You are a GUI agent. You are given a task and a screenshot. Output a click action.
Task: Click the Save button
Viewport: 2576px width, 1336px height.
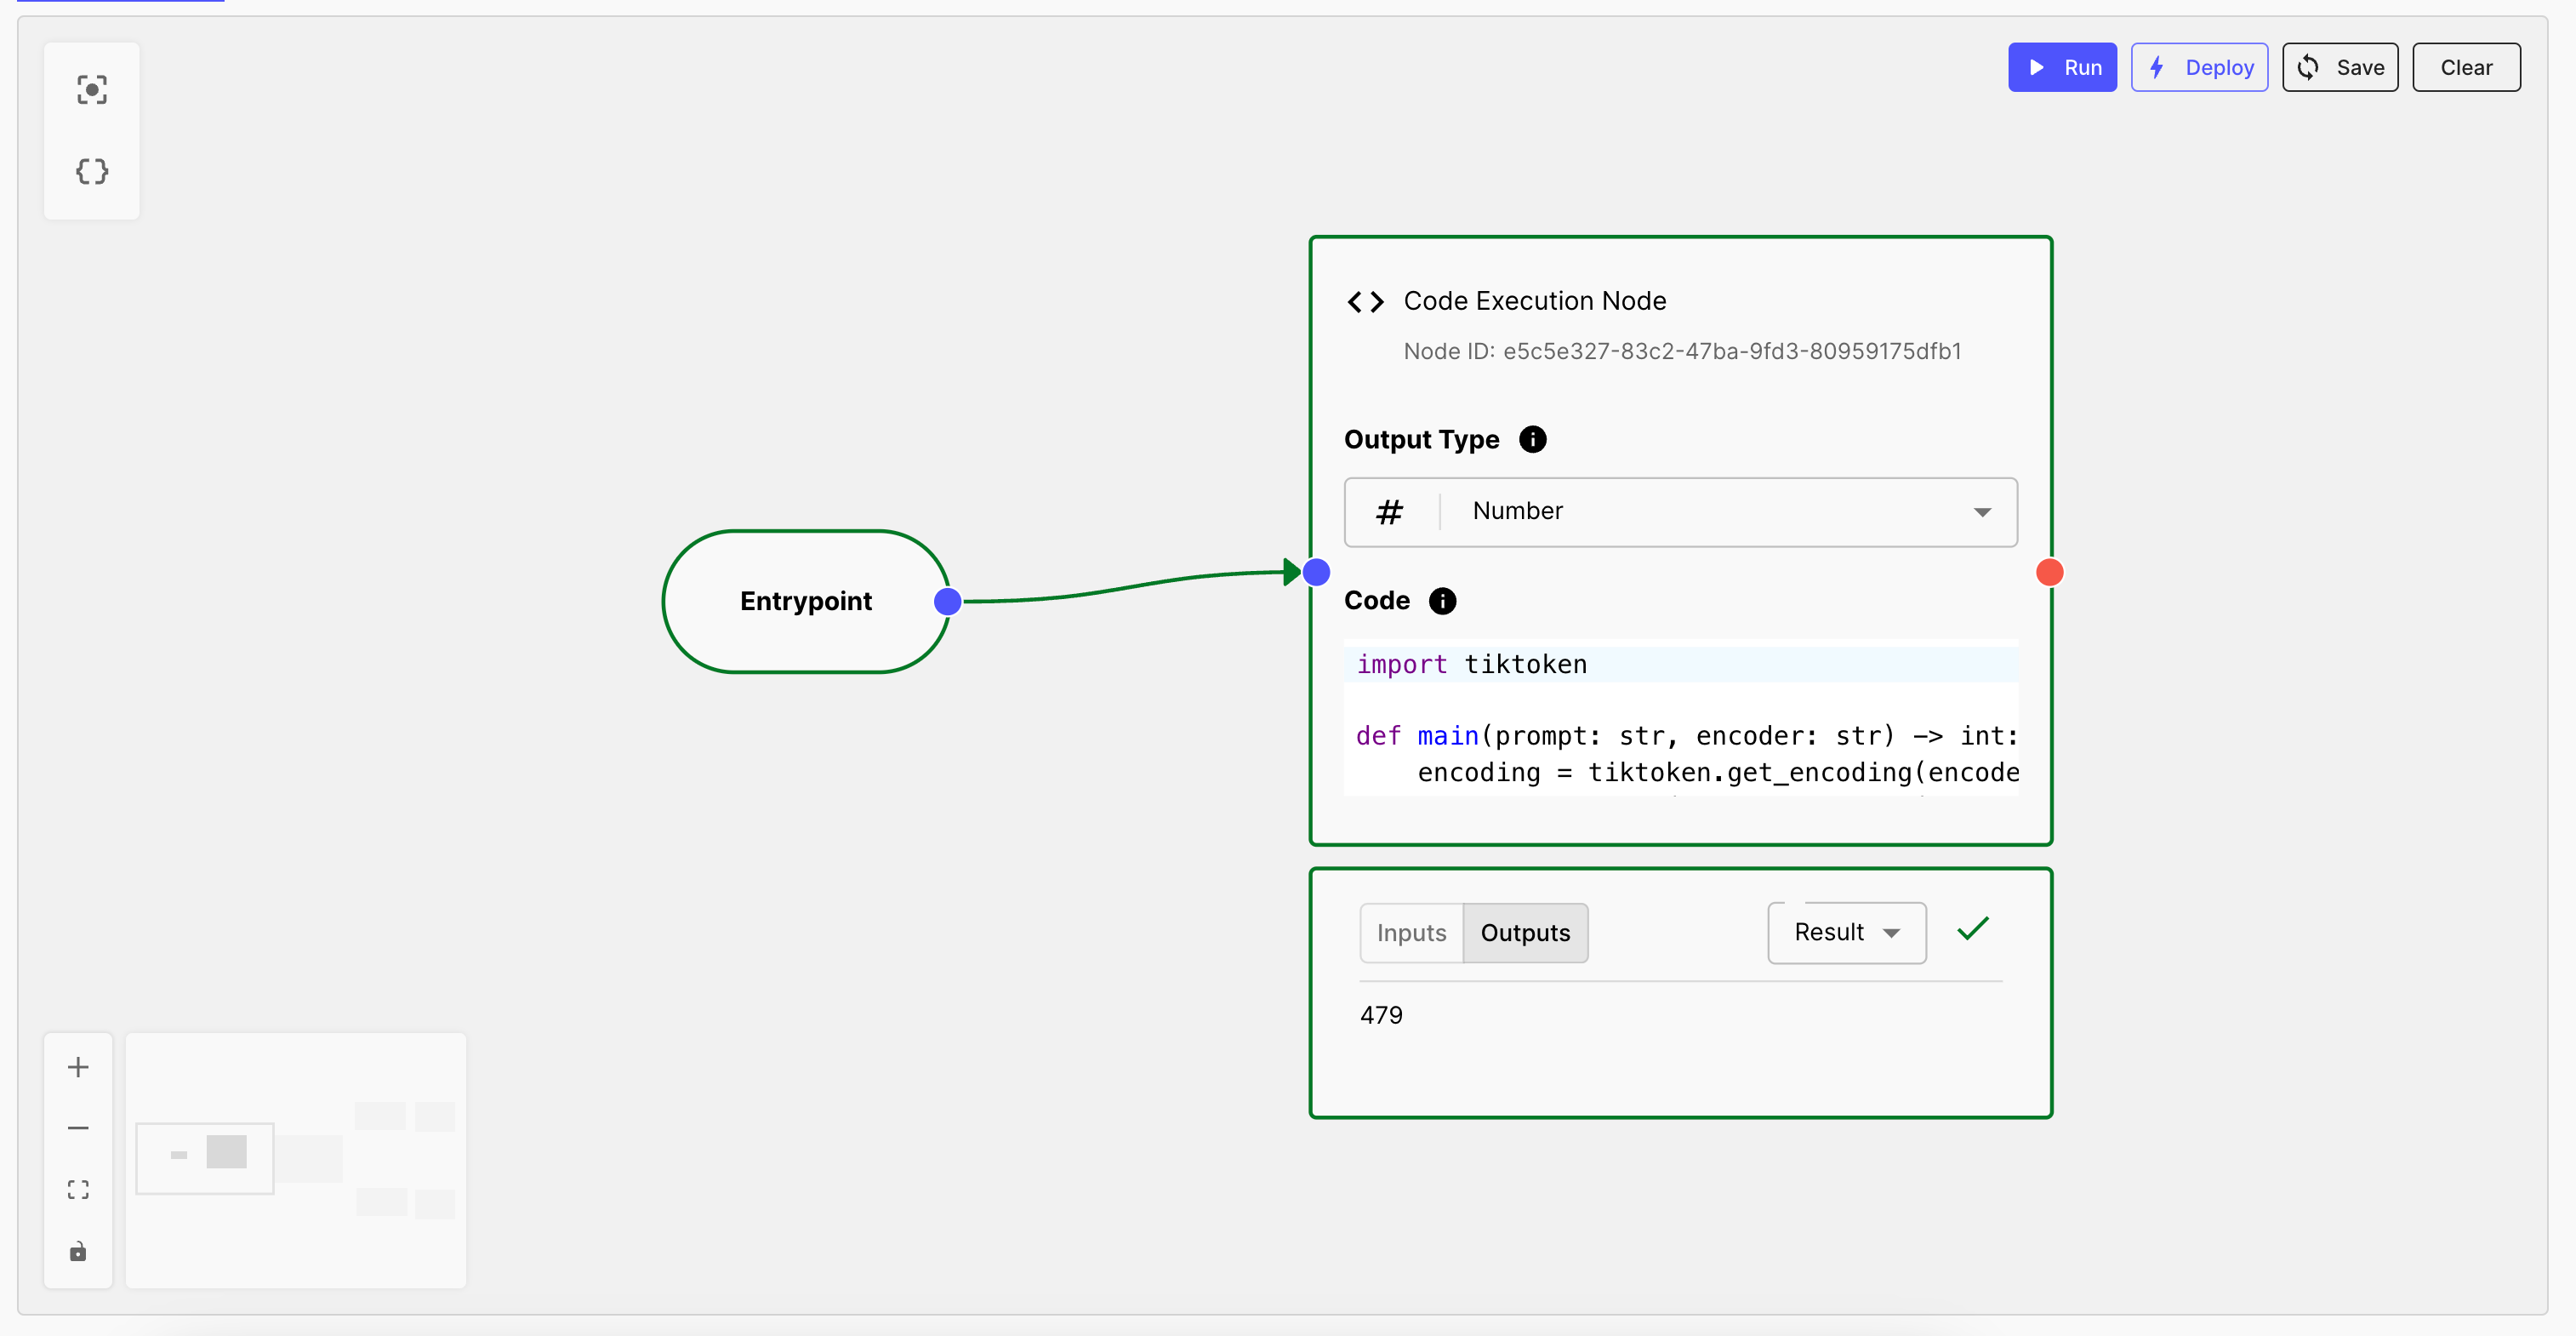tap(2340, 67)
